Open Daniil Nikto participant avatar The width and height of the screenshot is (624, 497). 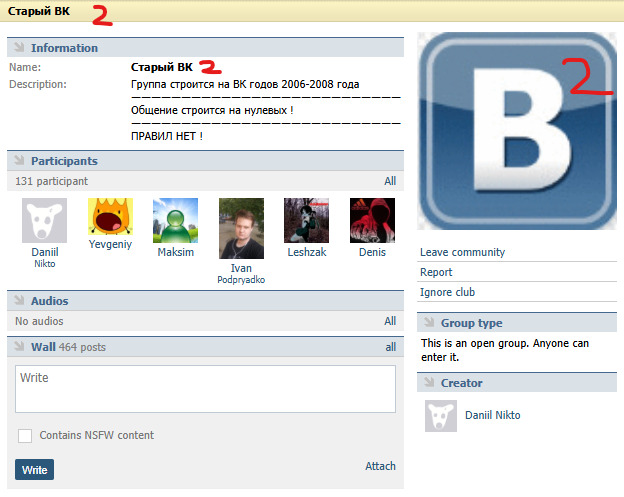(x=44, y=220)
